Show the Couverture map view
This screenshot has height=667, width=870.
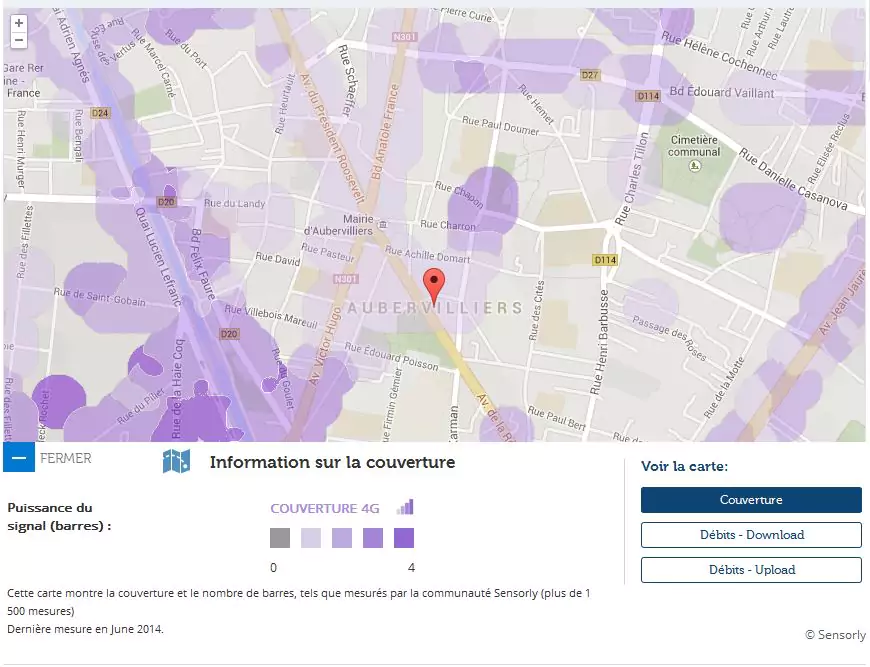pyautogui.click(x=751, y=500)
